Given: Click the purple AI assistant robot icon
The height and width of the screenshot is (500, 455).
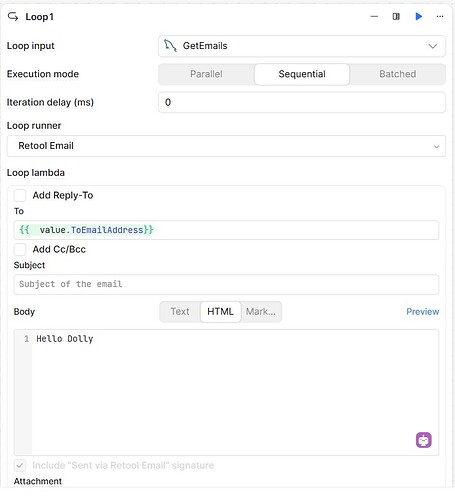Looking at the screenshot, I should click(424, 440).
